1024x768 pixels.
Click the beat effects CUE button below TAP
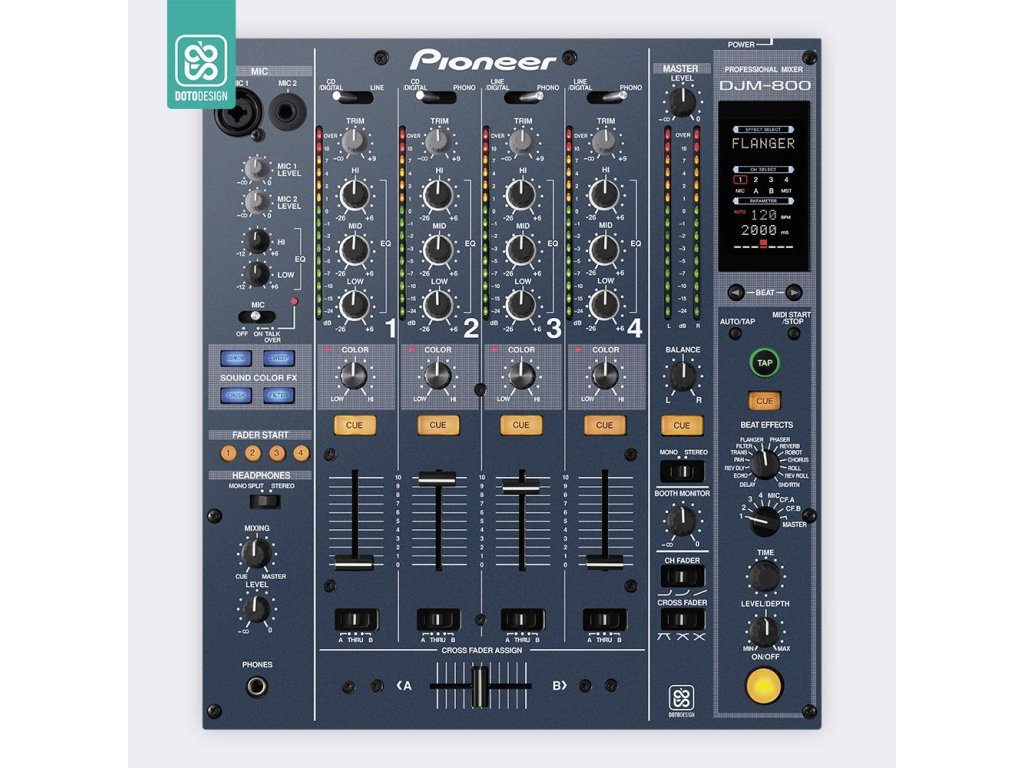(x=765, y=401)
